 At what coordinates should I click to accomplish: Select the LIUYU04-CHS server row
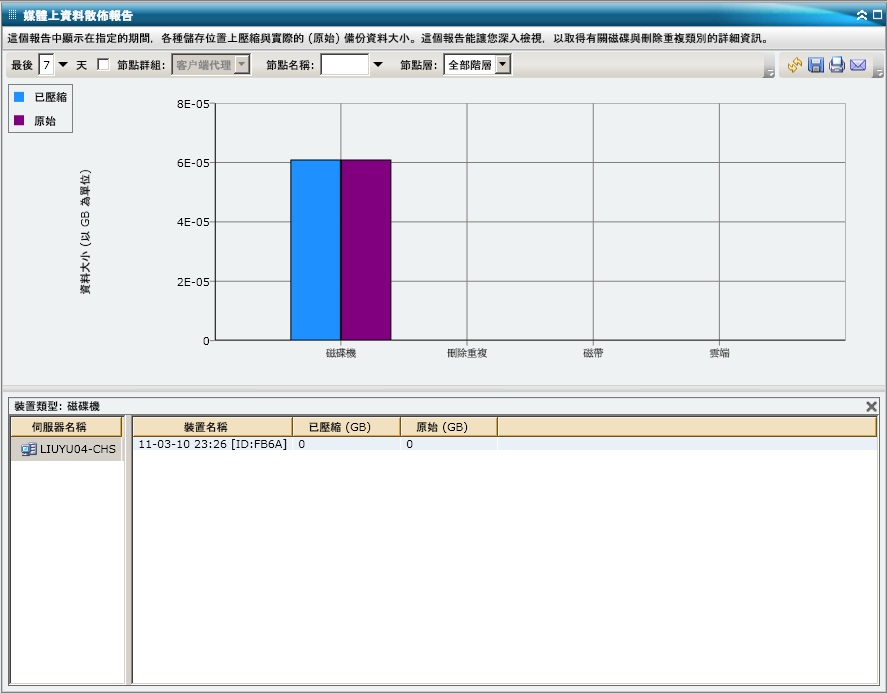click(x=67, y=449)
